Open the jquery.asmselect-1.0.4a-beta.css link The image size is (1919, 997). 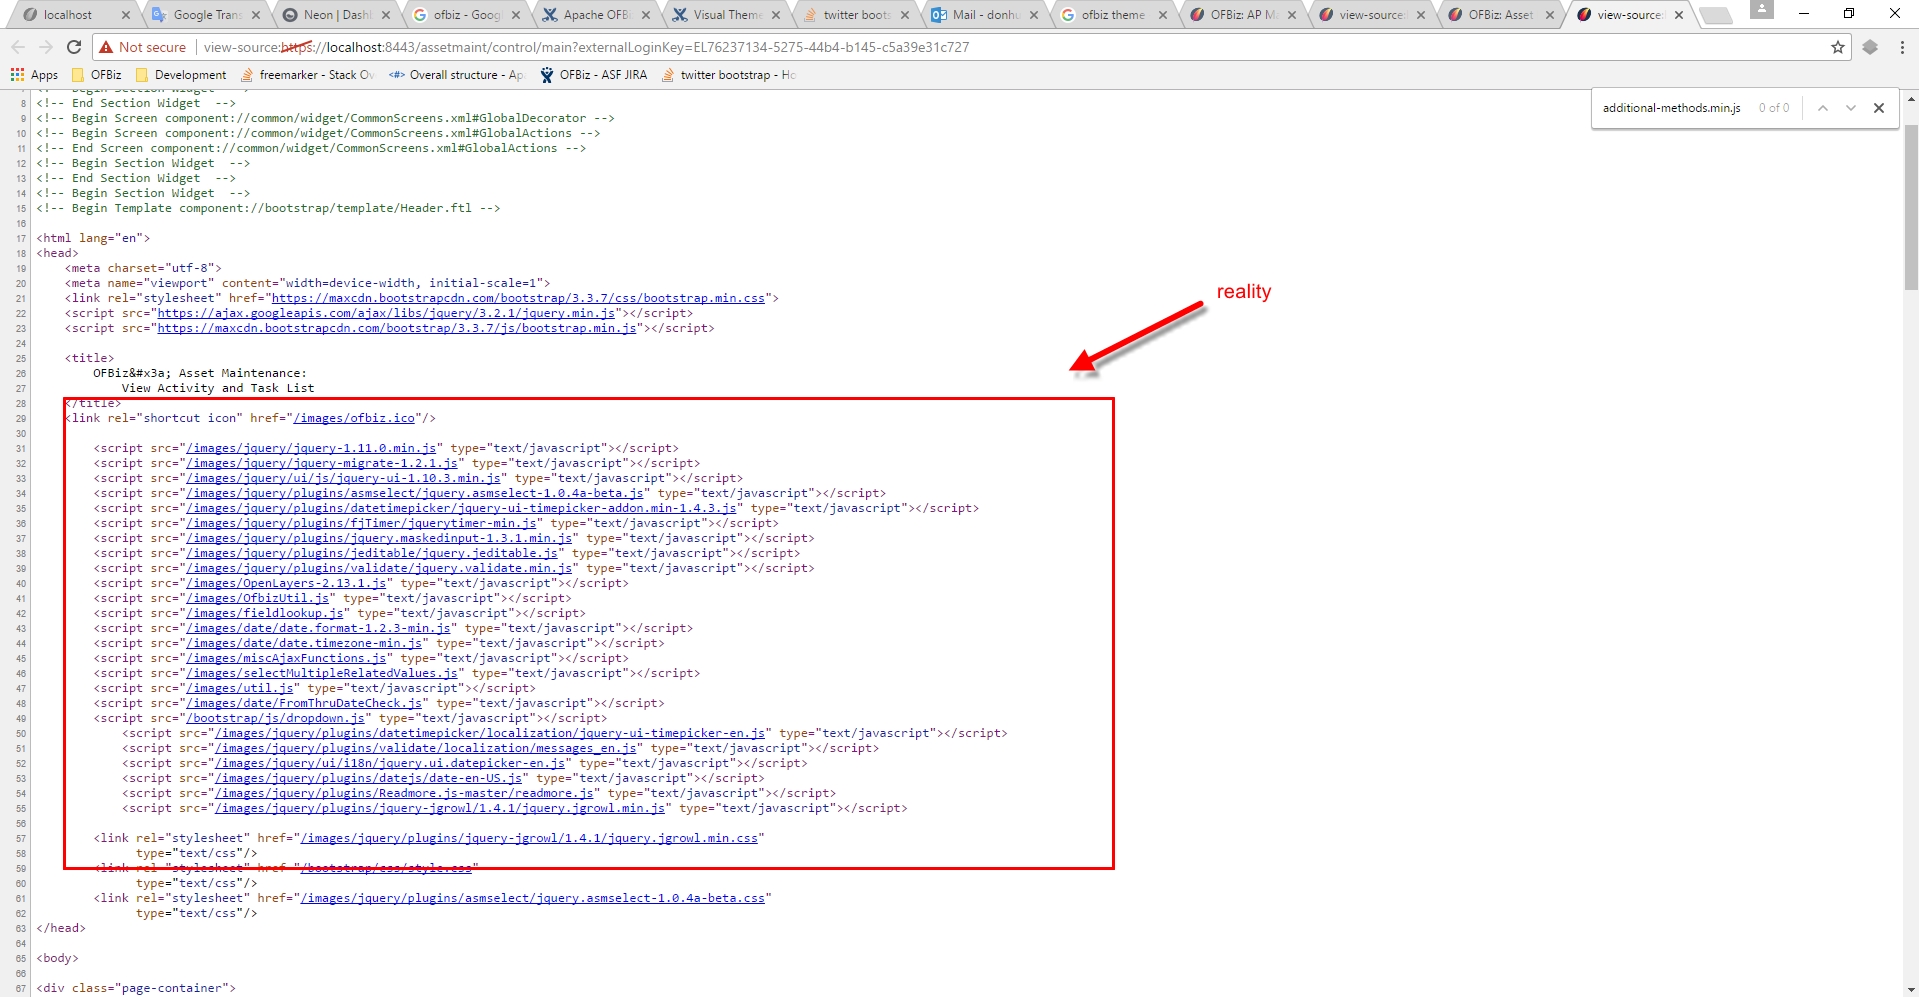(533, 898)
